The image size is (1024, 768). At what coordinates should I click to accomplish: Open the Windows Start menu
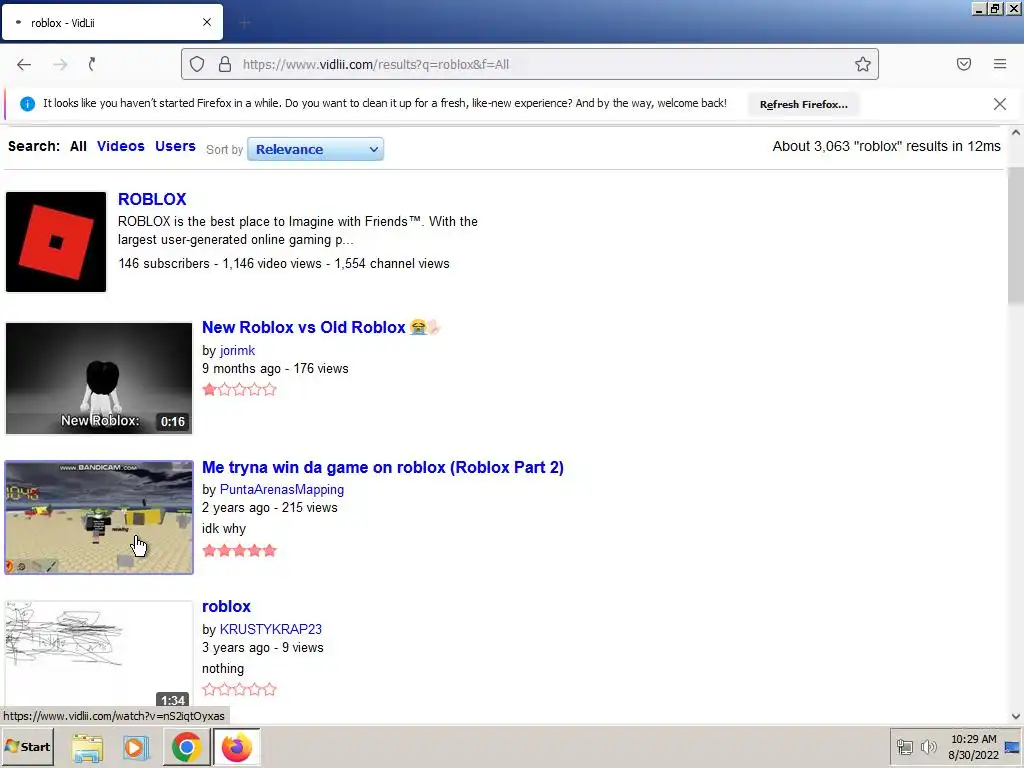(x=28, y=747)
